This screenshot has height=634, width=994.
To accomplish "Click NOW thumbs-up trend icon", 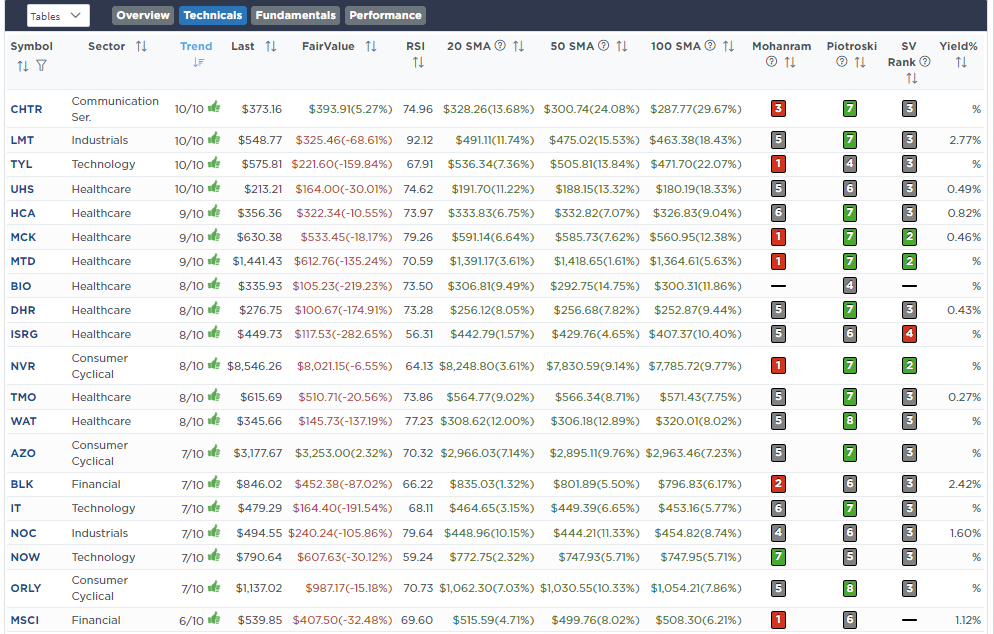I will (x=214, y=555).
